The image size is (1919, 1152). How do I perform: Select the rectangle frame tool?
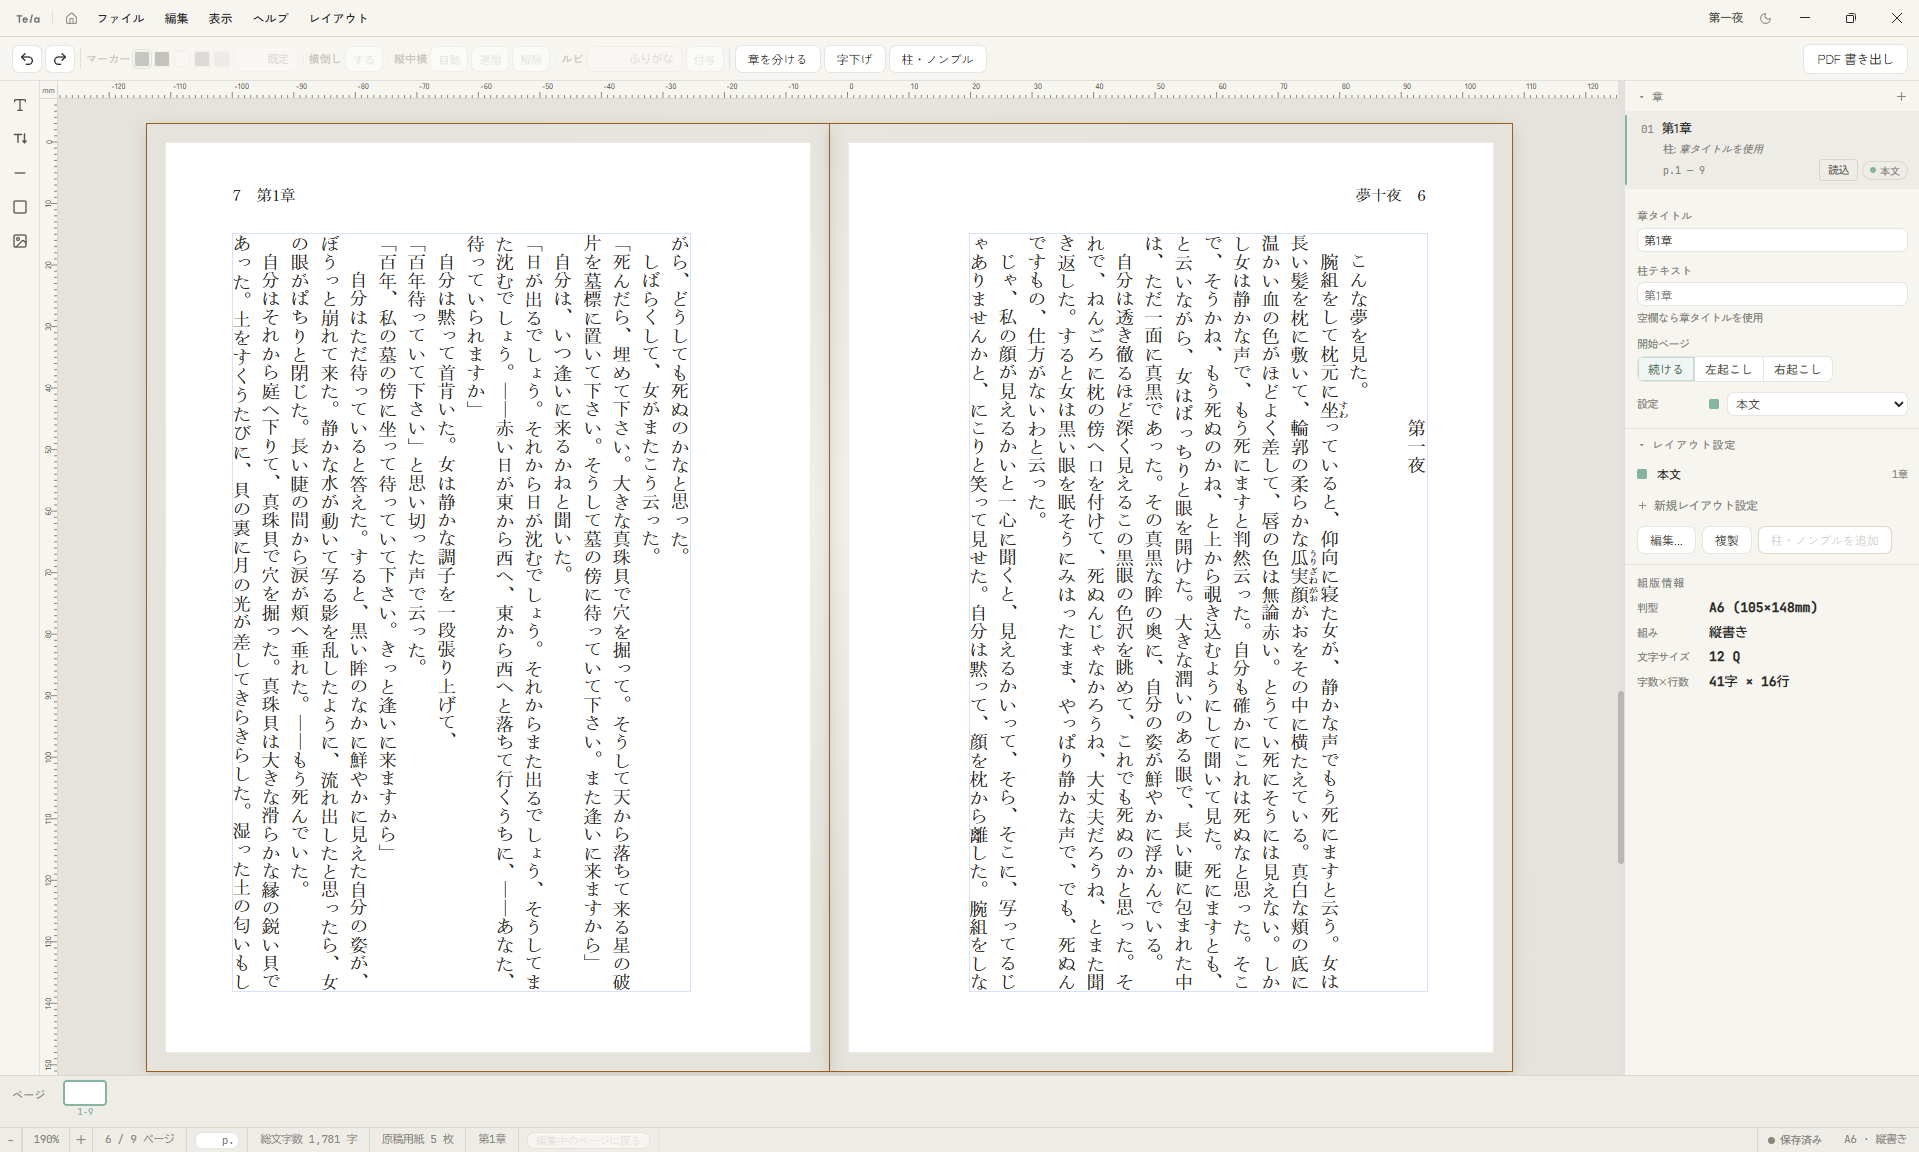pos(20,207)
